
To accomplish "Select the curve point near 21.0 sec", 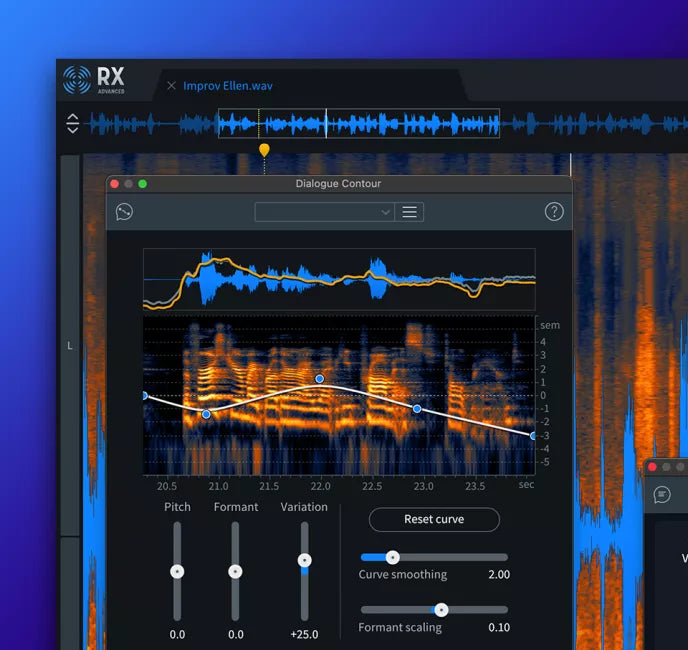I will [206, 414].
